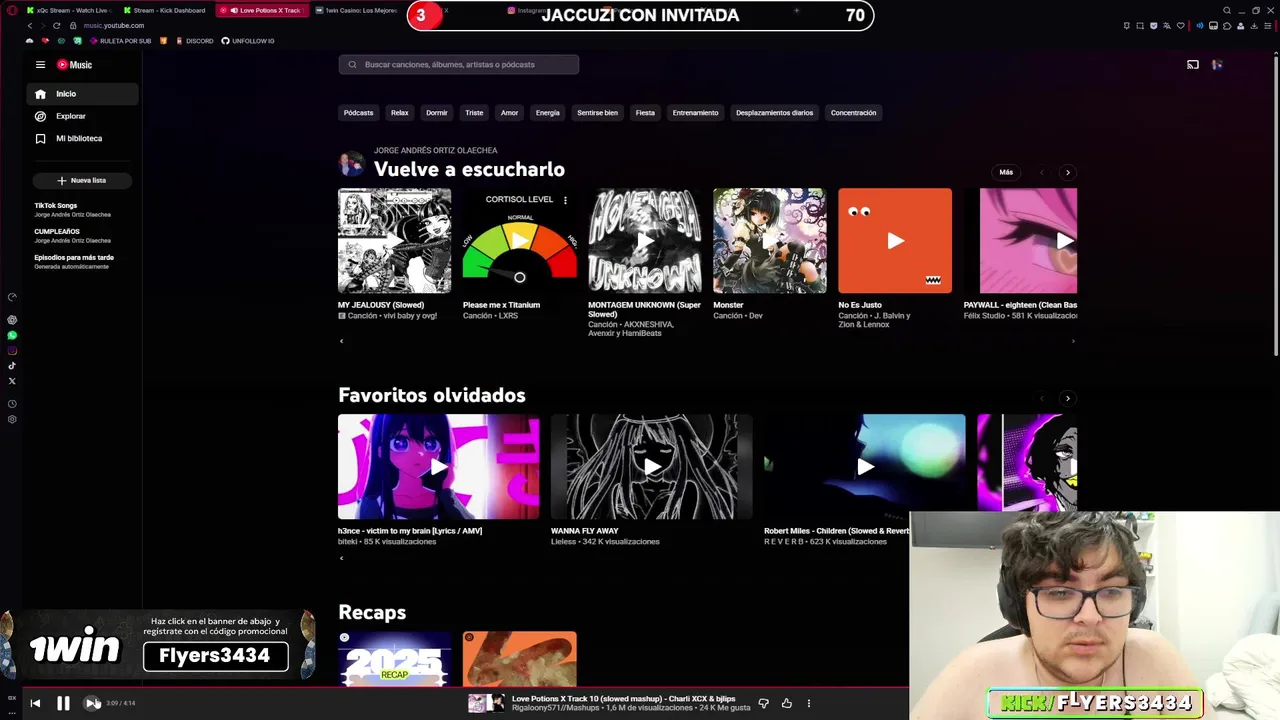The width and height of the screenshot is (1280, 720).
Task: Open WhatsApp in browser sidebar
Action: 12,336
